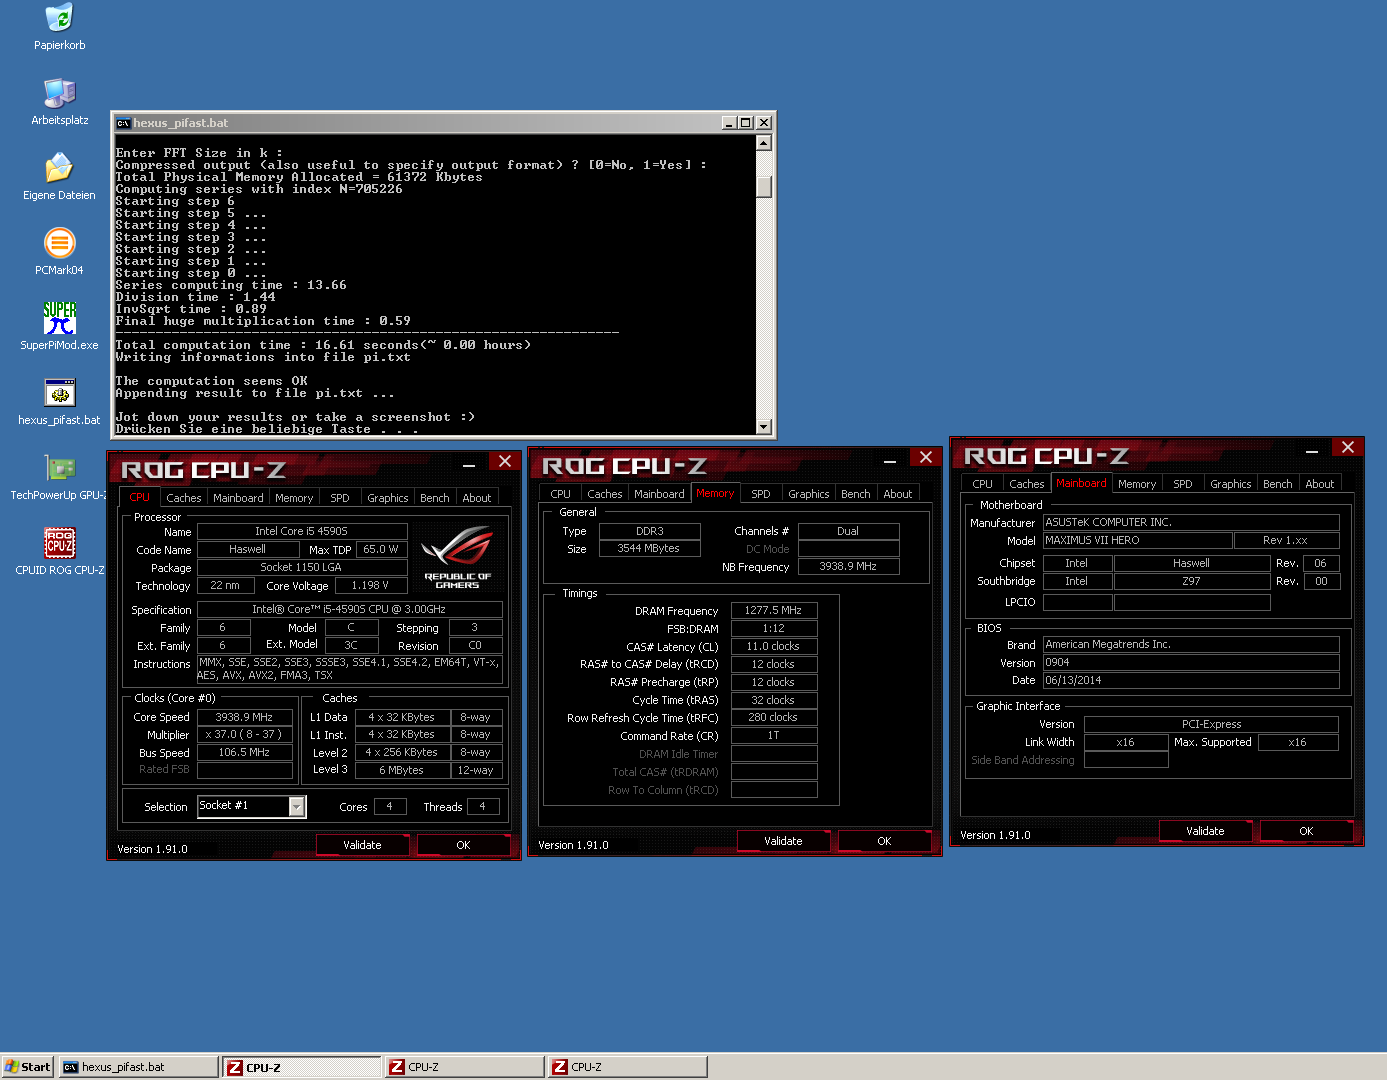
Task: Click the Core Voltage 1.198 V field
Action: tap(370, 585)
